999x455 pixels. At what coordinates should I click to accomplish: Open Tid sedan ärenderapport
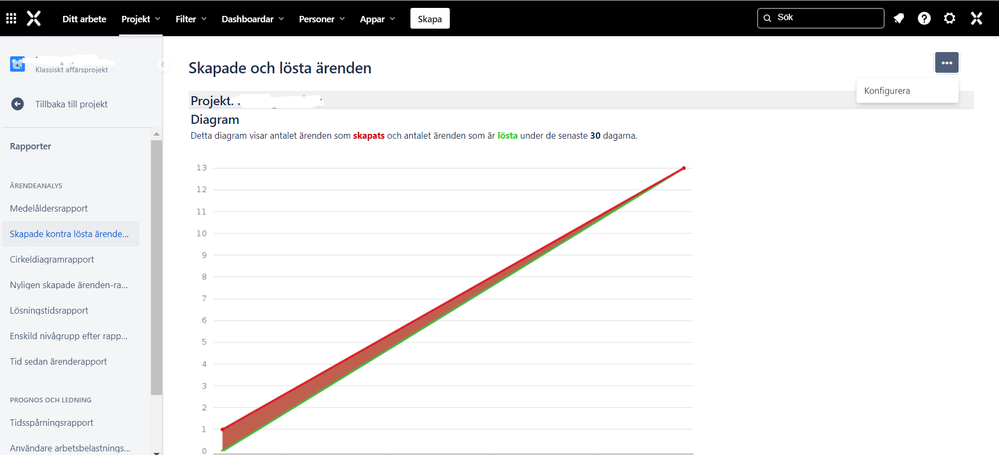(59, 361)
